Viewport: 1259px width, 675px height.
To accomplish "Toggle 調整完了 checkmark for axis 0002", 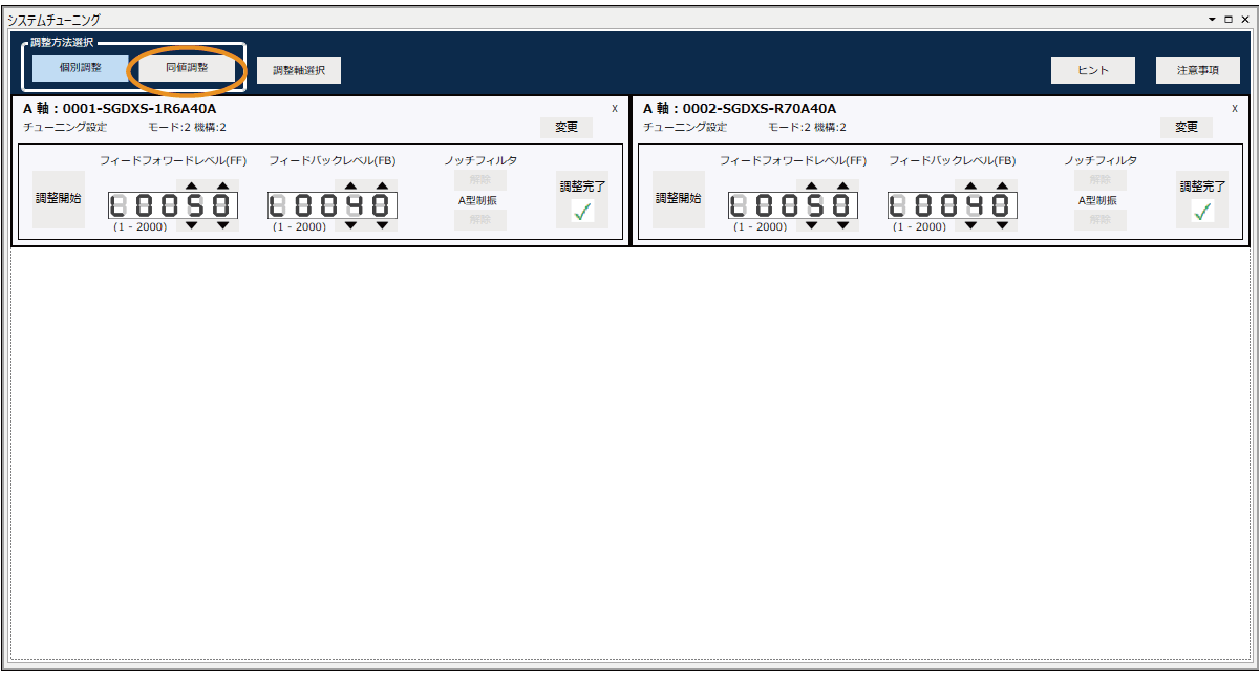I will (1203, 211).
